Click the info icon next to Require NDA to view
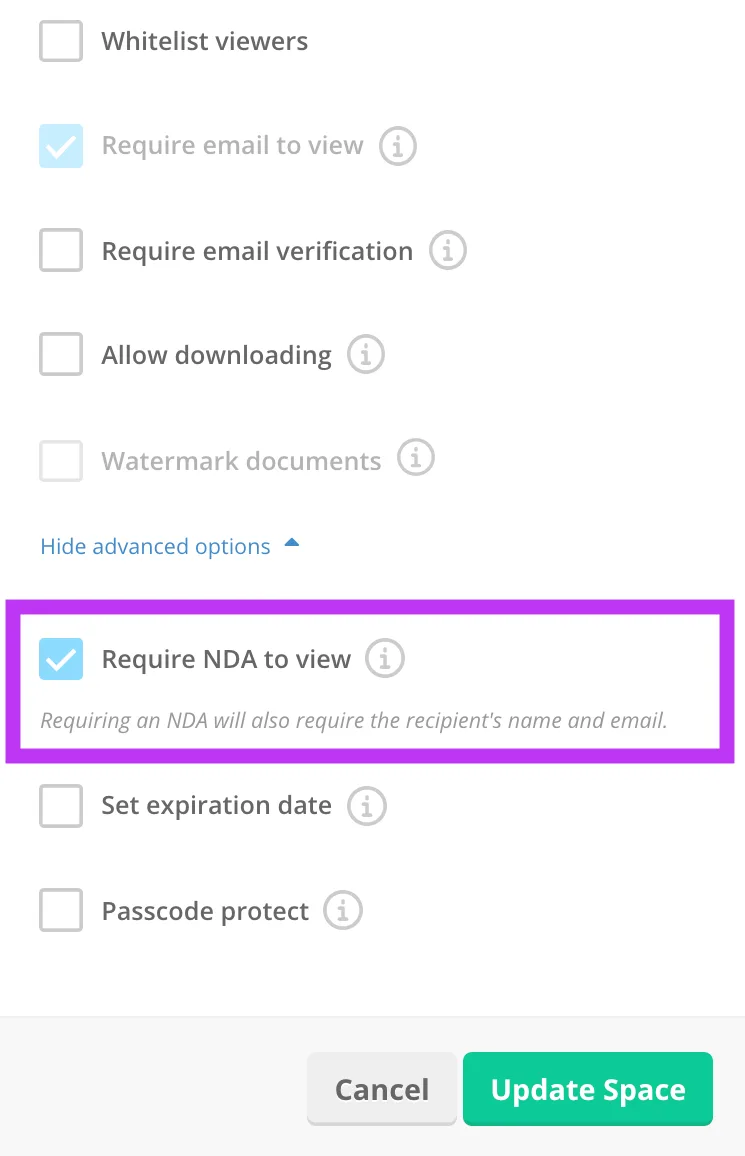The width and height of the screenshot is (745, 1156). tap(385, 658)
